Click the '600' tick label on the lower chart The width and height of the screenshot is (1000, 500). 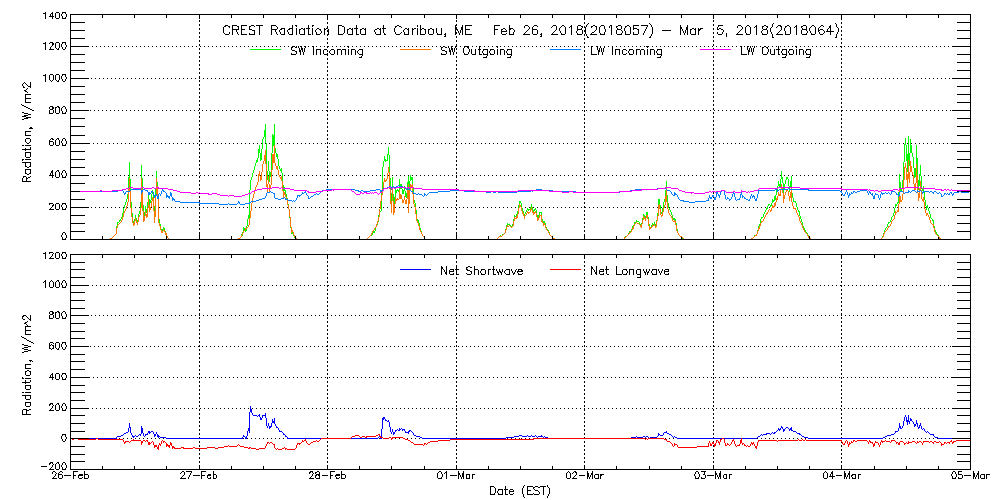coord(56,347)
